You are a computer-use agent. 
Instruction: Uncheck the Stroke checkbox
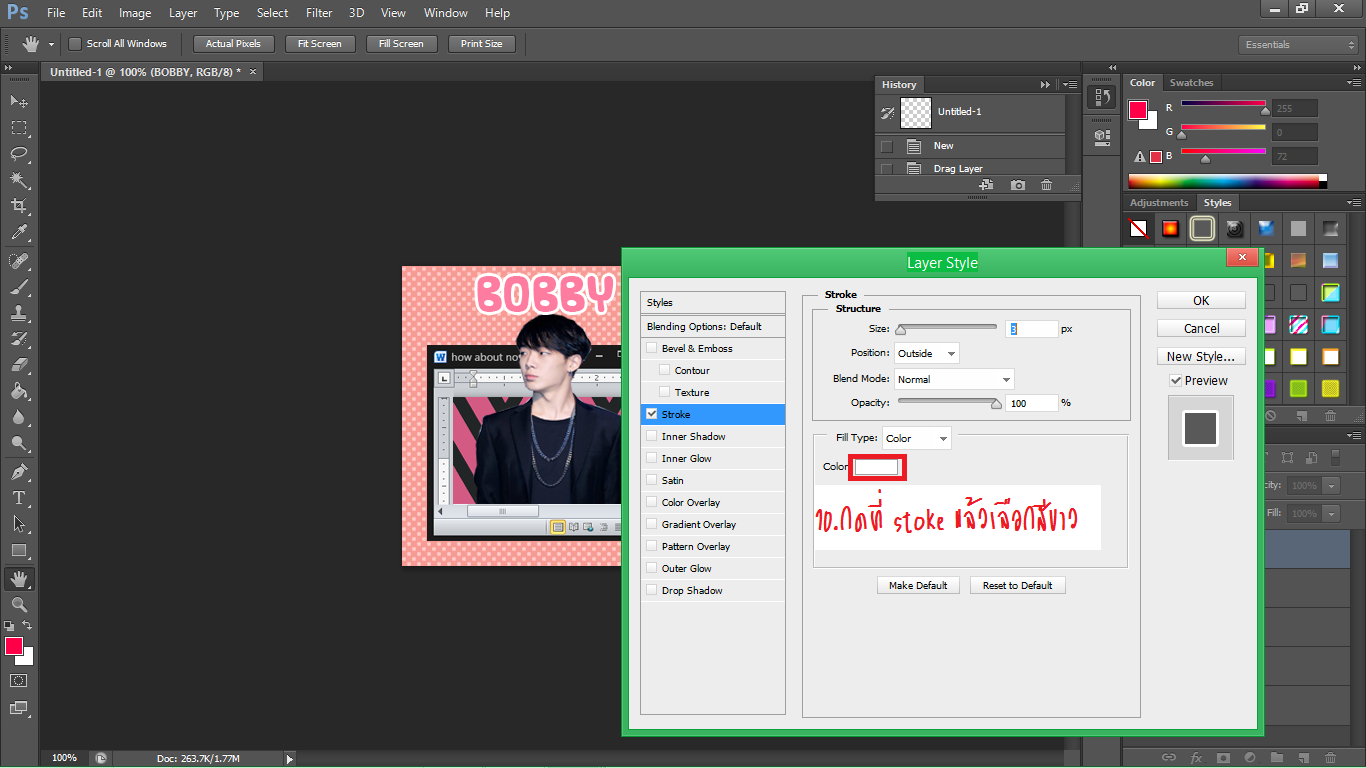pyautogui.click(x=652, y=414)
